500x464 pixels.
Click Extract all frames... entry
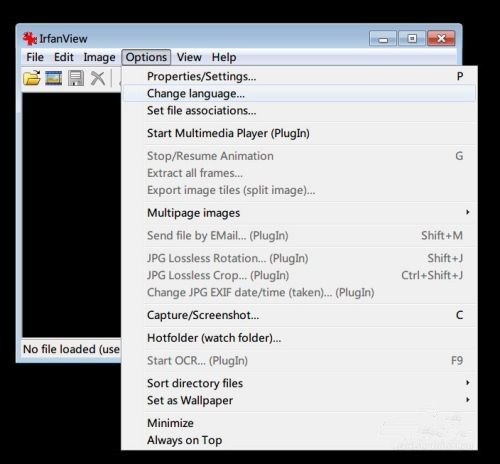click(x=299, y=173)
